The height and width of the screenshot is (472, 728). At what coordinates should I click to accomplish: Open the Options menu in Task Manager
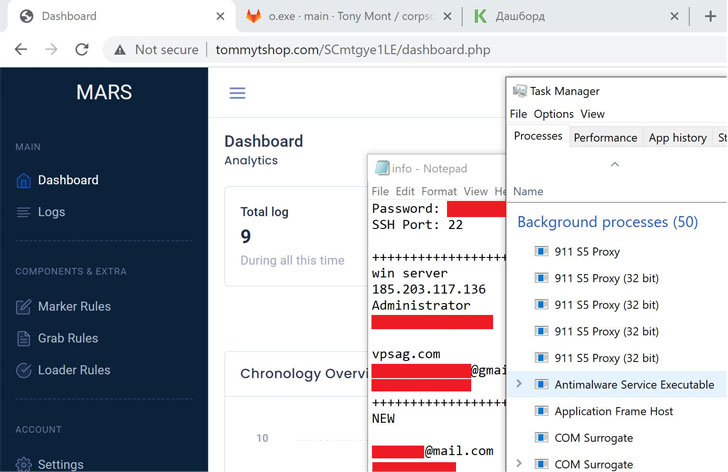pyautogui.click(x=553, y=114)
